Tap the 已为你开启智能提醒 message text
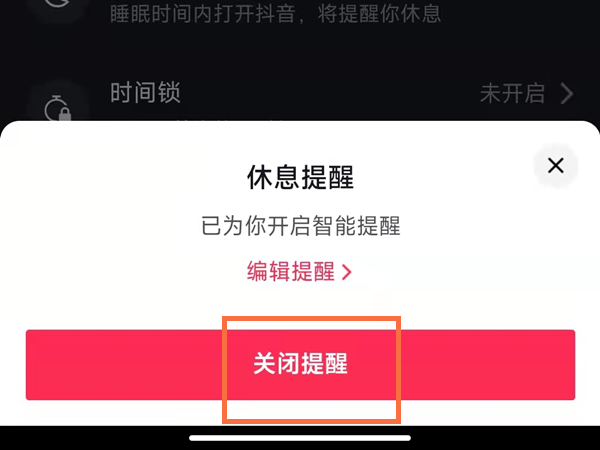 tap(301, 226)
